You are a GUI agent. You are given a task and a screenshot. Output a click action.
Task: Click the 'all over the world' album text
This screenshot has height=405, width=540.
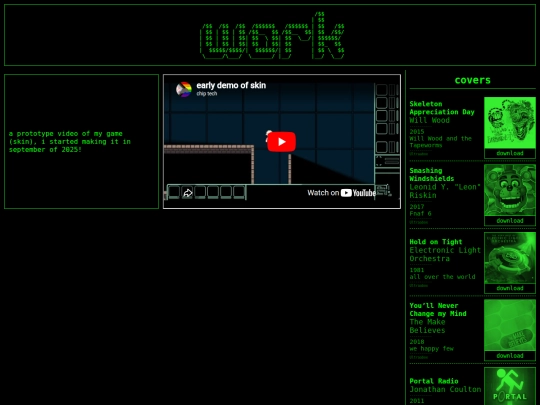pyautogui.click(x=442, y=277)
